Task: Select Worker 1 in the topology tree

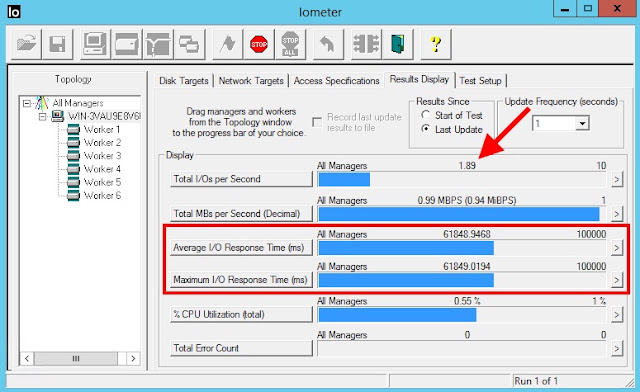Action: point(102,130)
